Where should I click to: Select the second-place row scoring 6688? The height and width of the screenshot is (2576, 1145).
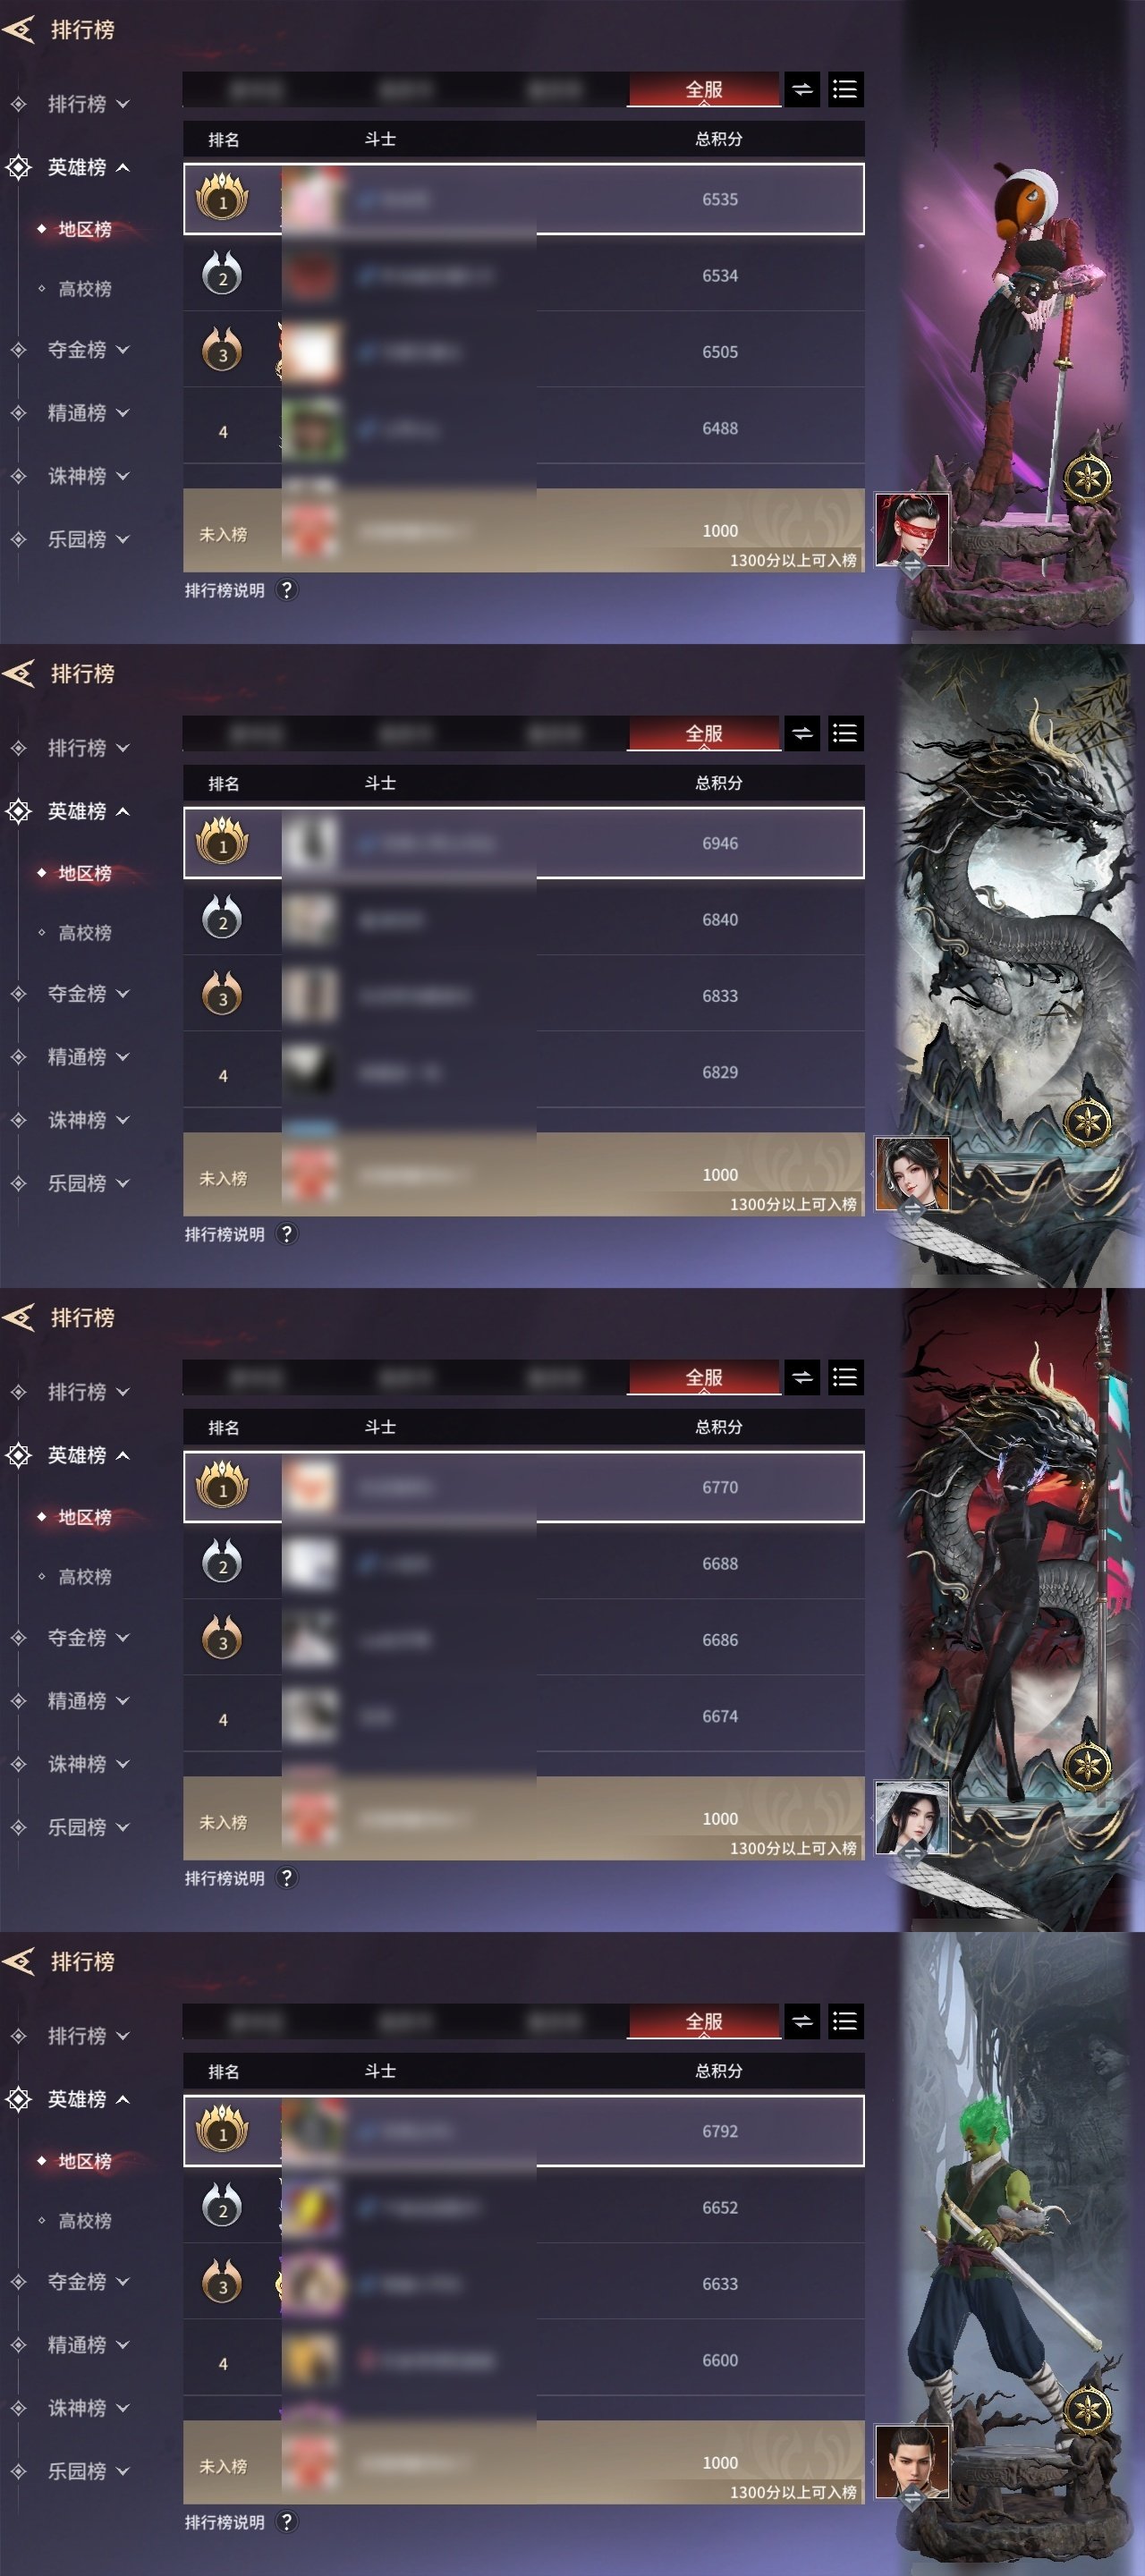pyautogui.click(x=524, y=1563)
